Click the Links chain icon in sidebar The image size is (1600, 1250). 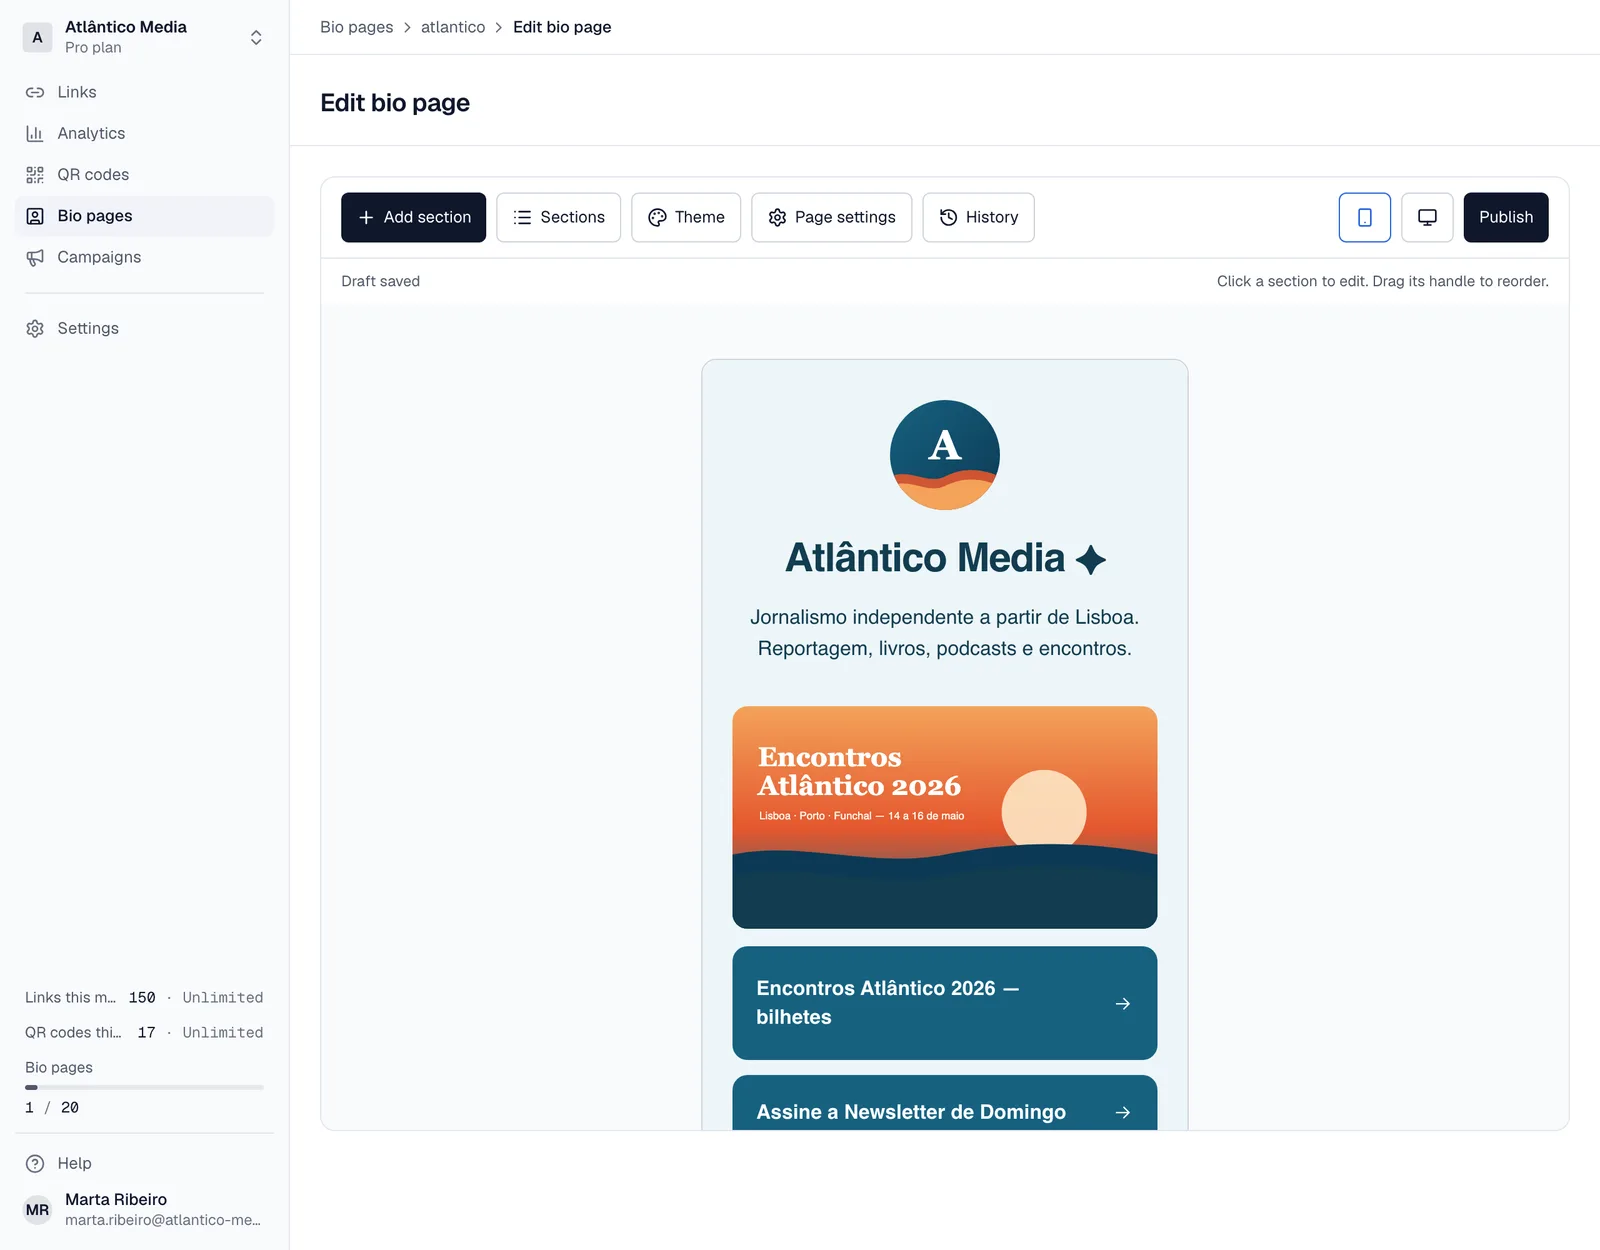point(35,92)
